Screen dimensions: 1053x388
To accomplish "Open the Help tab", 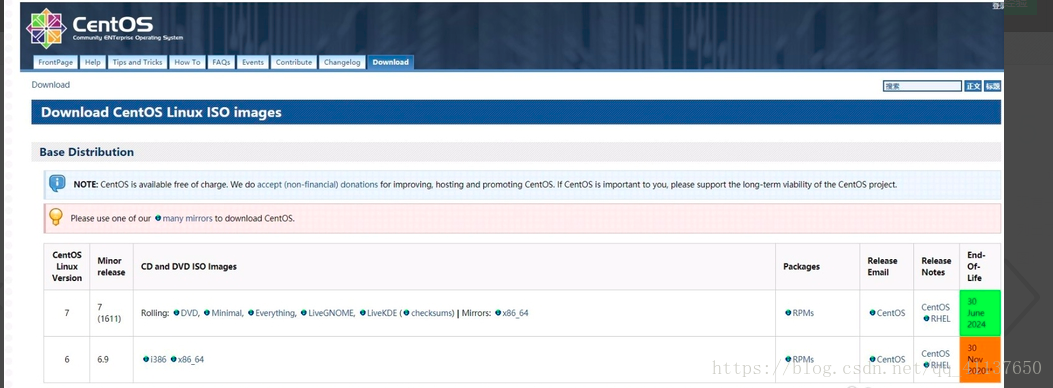I will [x=93, y=62].
